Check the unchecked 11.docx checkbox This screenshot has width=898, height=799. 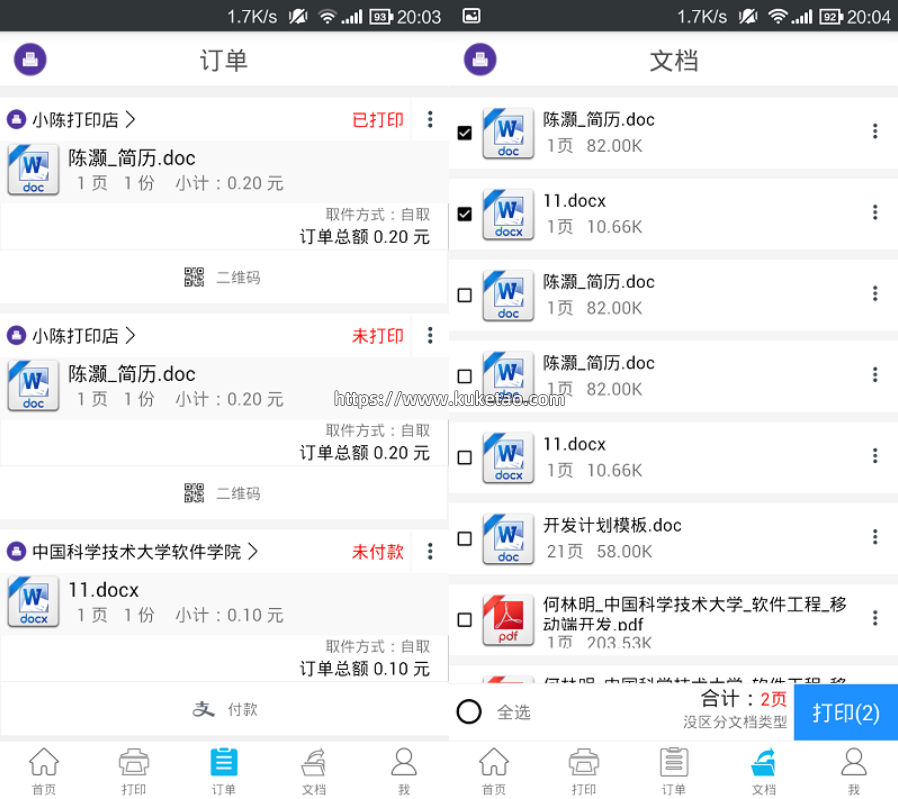pyautogui.click(x=464, y=458)
